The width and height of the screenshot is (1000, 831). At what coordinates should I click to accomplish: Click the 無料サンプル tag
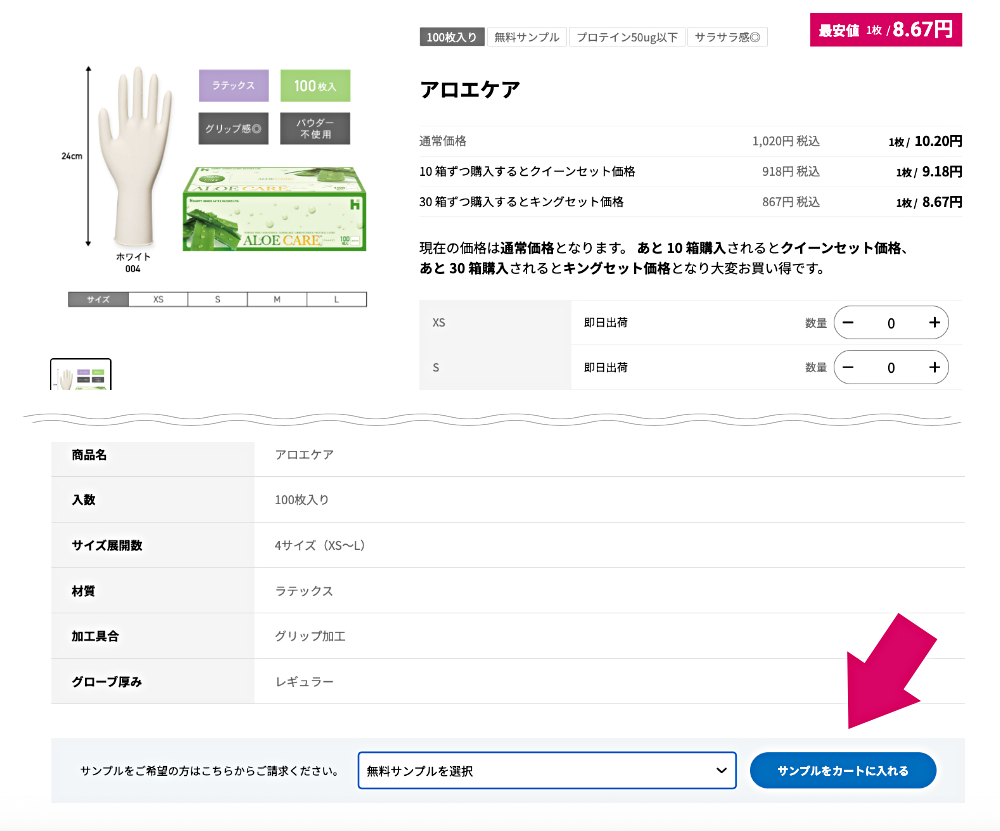point(527,37)
